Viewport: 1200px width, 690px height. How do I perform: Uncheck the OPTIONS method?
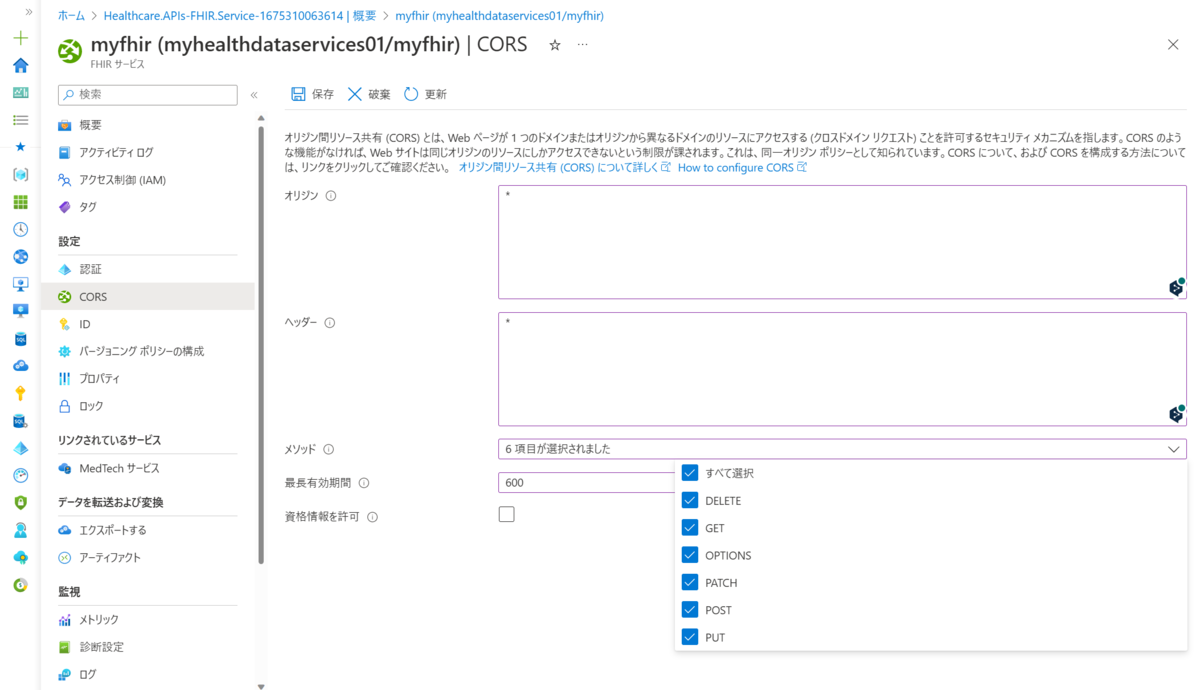click(689, 555)
